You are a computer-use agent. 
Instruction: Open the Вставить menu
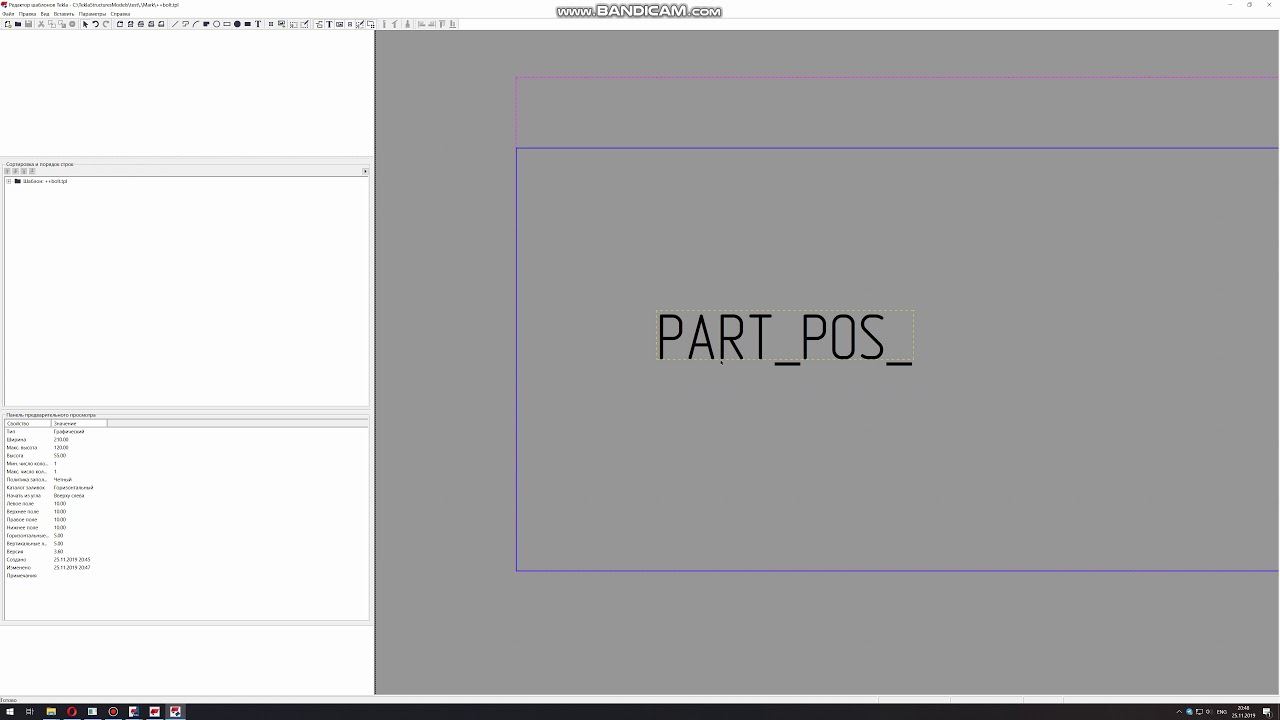pyautogui.click(x=64, y=14)
